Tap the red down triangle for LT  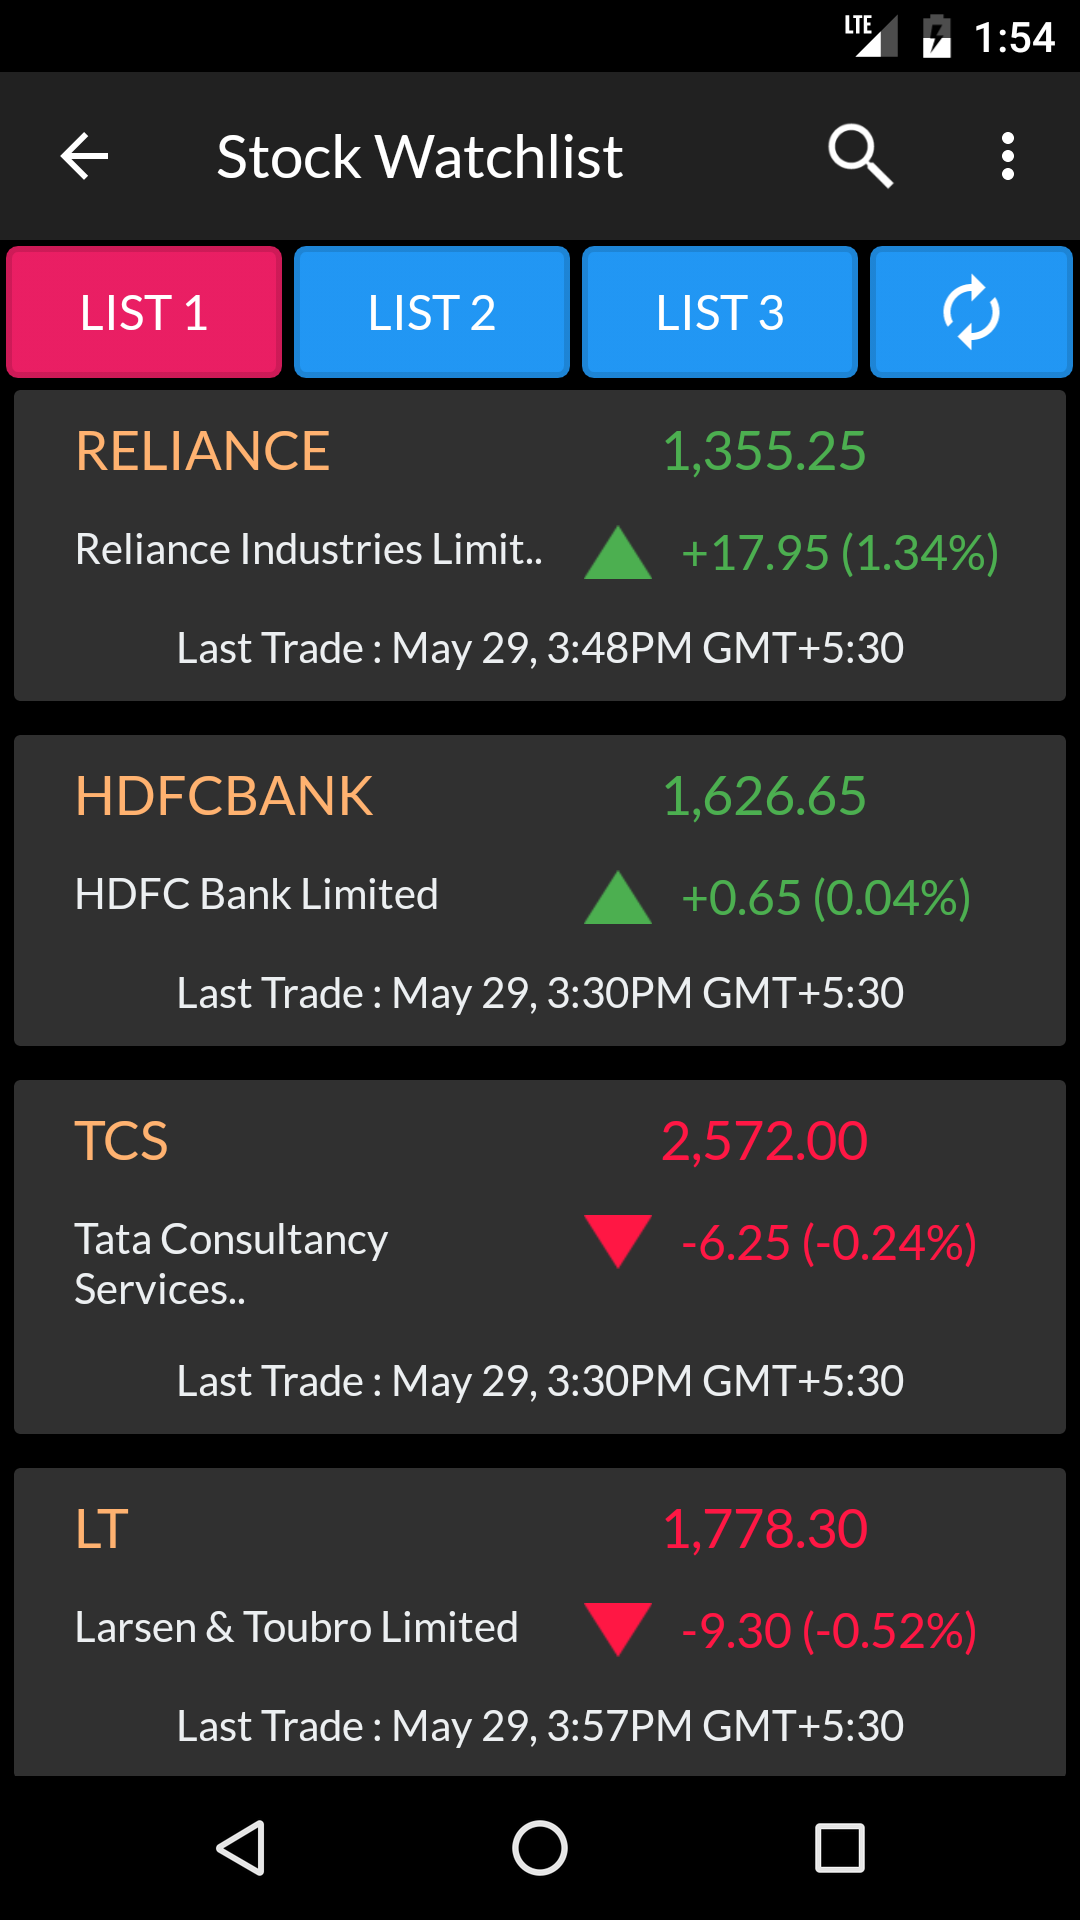pyautogui.click(x=618, y=1629)
